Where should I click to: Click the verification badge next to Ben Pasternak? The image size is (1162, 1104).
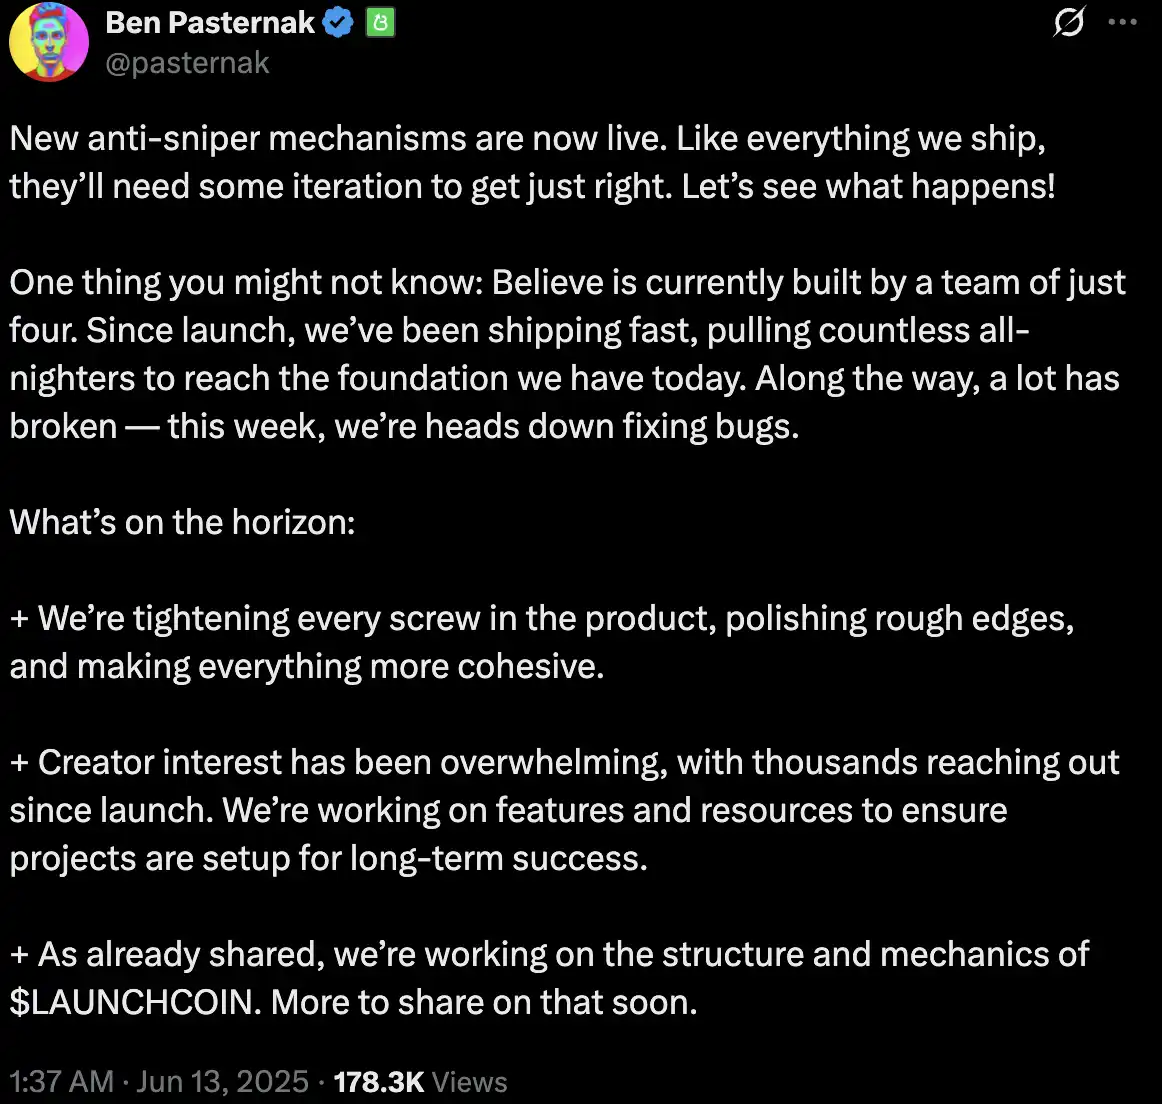(x=337, y=22)
